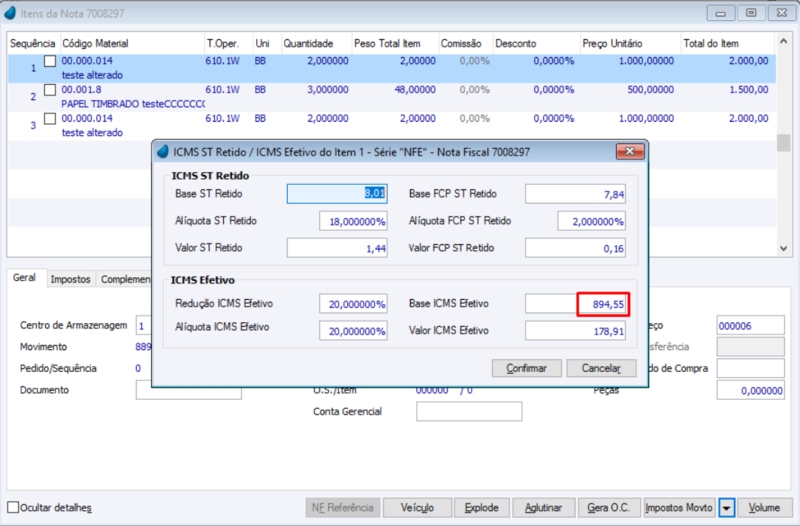This screenshot has width=800, height=526.
Task: Enable the Ocultar detalhes checkbox
Action: [x=13, y=507]
